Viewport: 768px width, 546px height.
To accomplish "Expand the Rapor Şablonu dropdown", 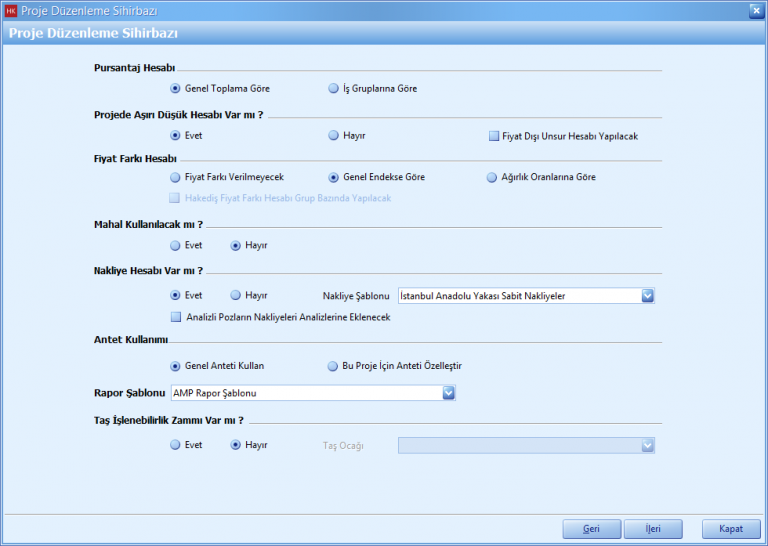I will click(x=449, y=393).
